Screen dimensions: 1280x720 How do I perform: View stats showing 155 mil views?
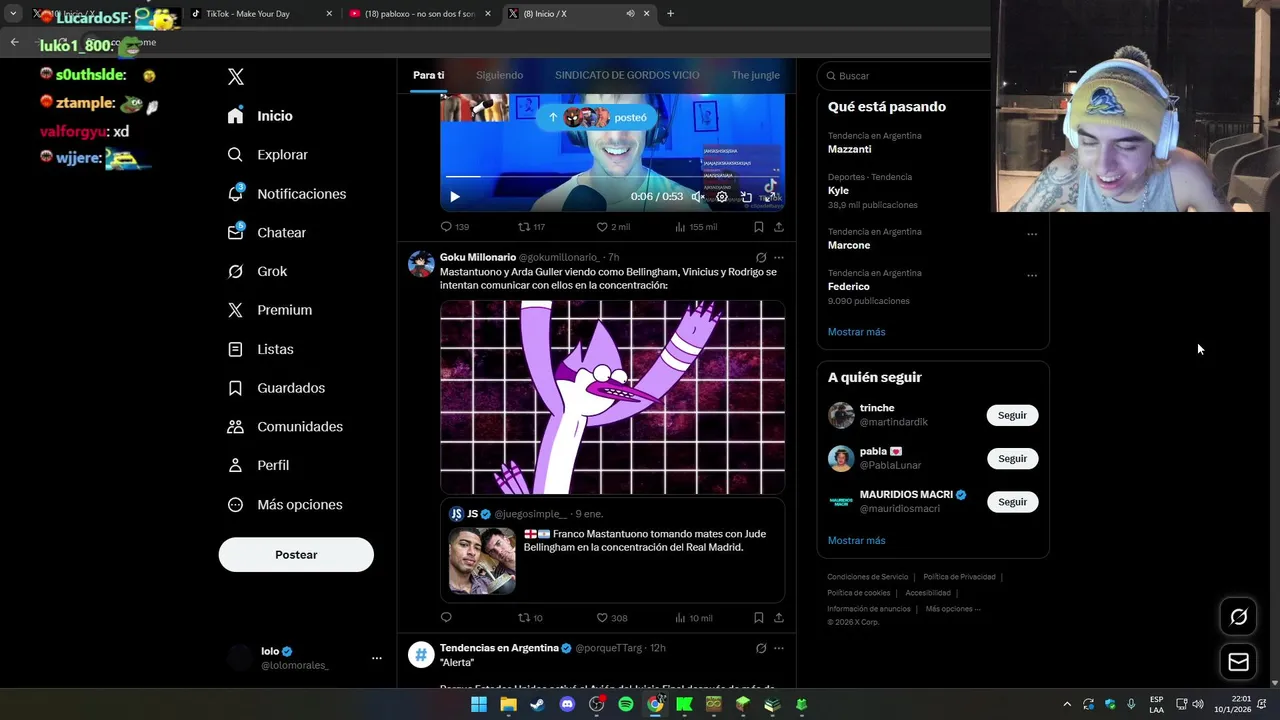coord(696,227)
